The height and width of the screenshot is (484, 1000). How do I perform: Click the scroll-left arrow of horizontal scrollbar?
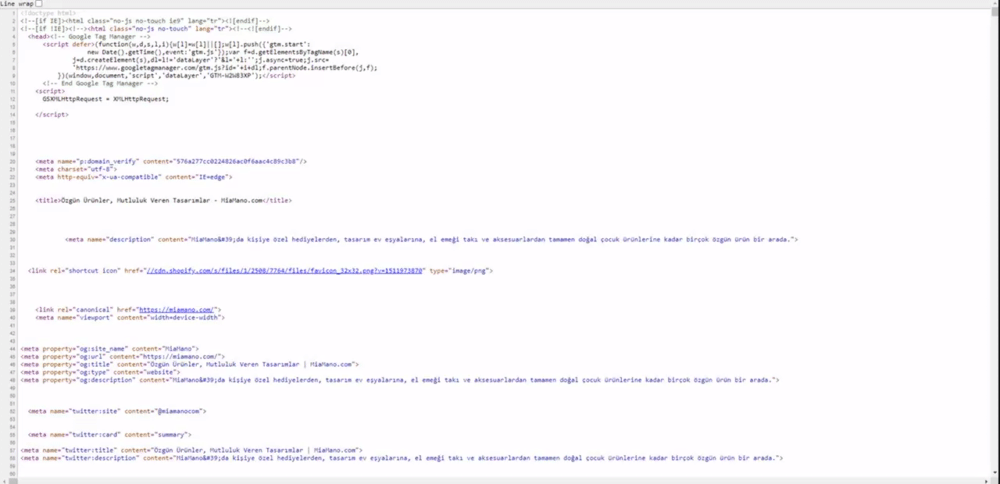coord(4,480)
